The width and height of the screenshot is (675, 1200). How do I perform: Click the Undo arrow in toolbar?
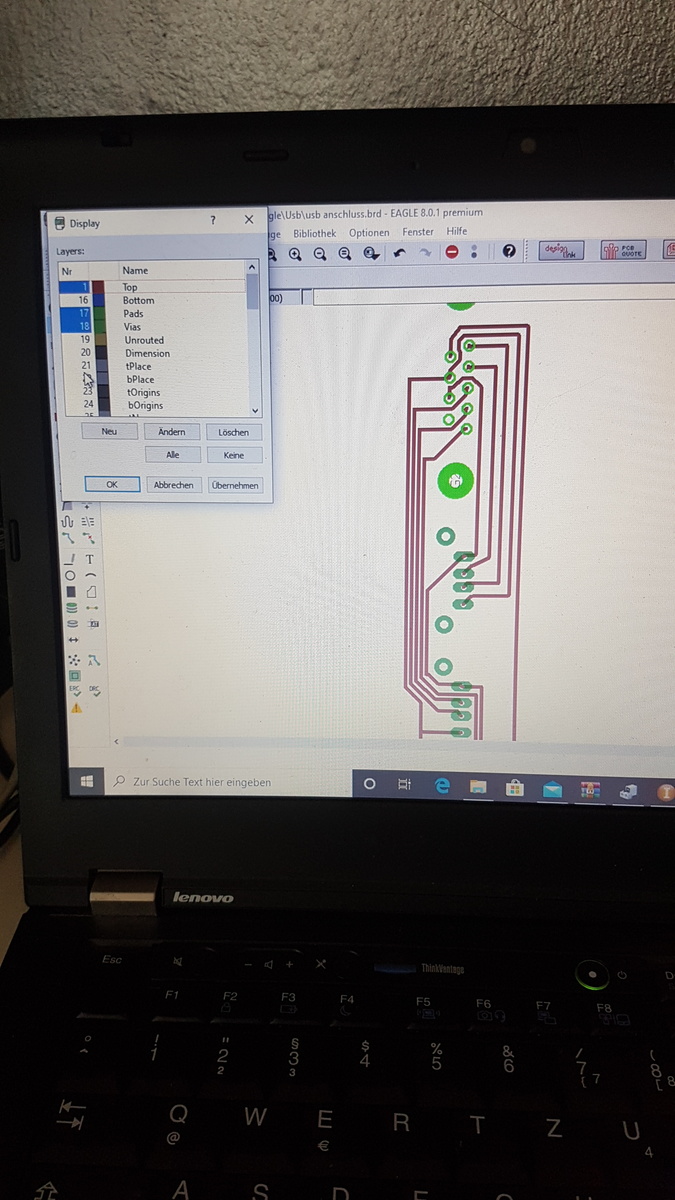(399, 253)
